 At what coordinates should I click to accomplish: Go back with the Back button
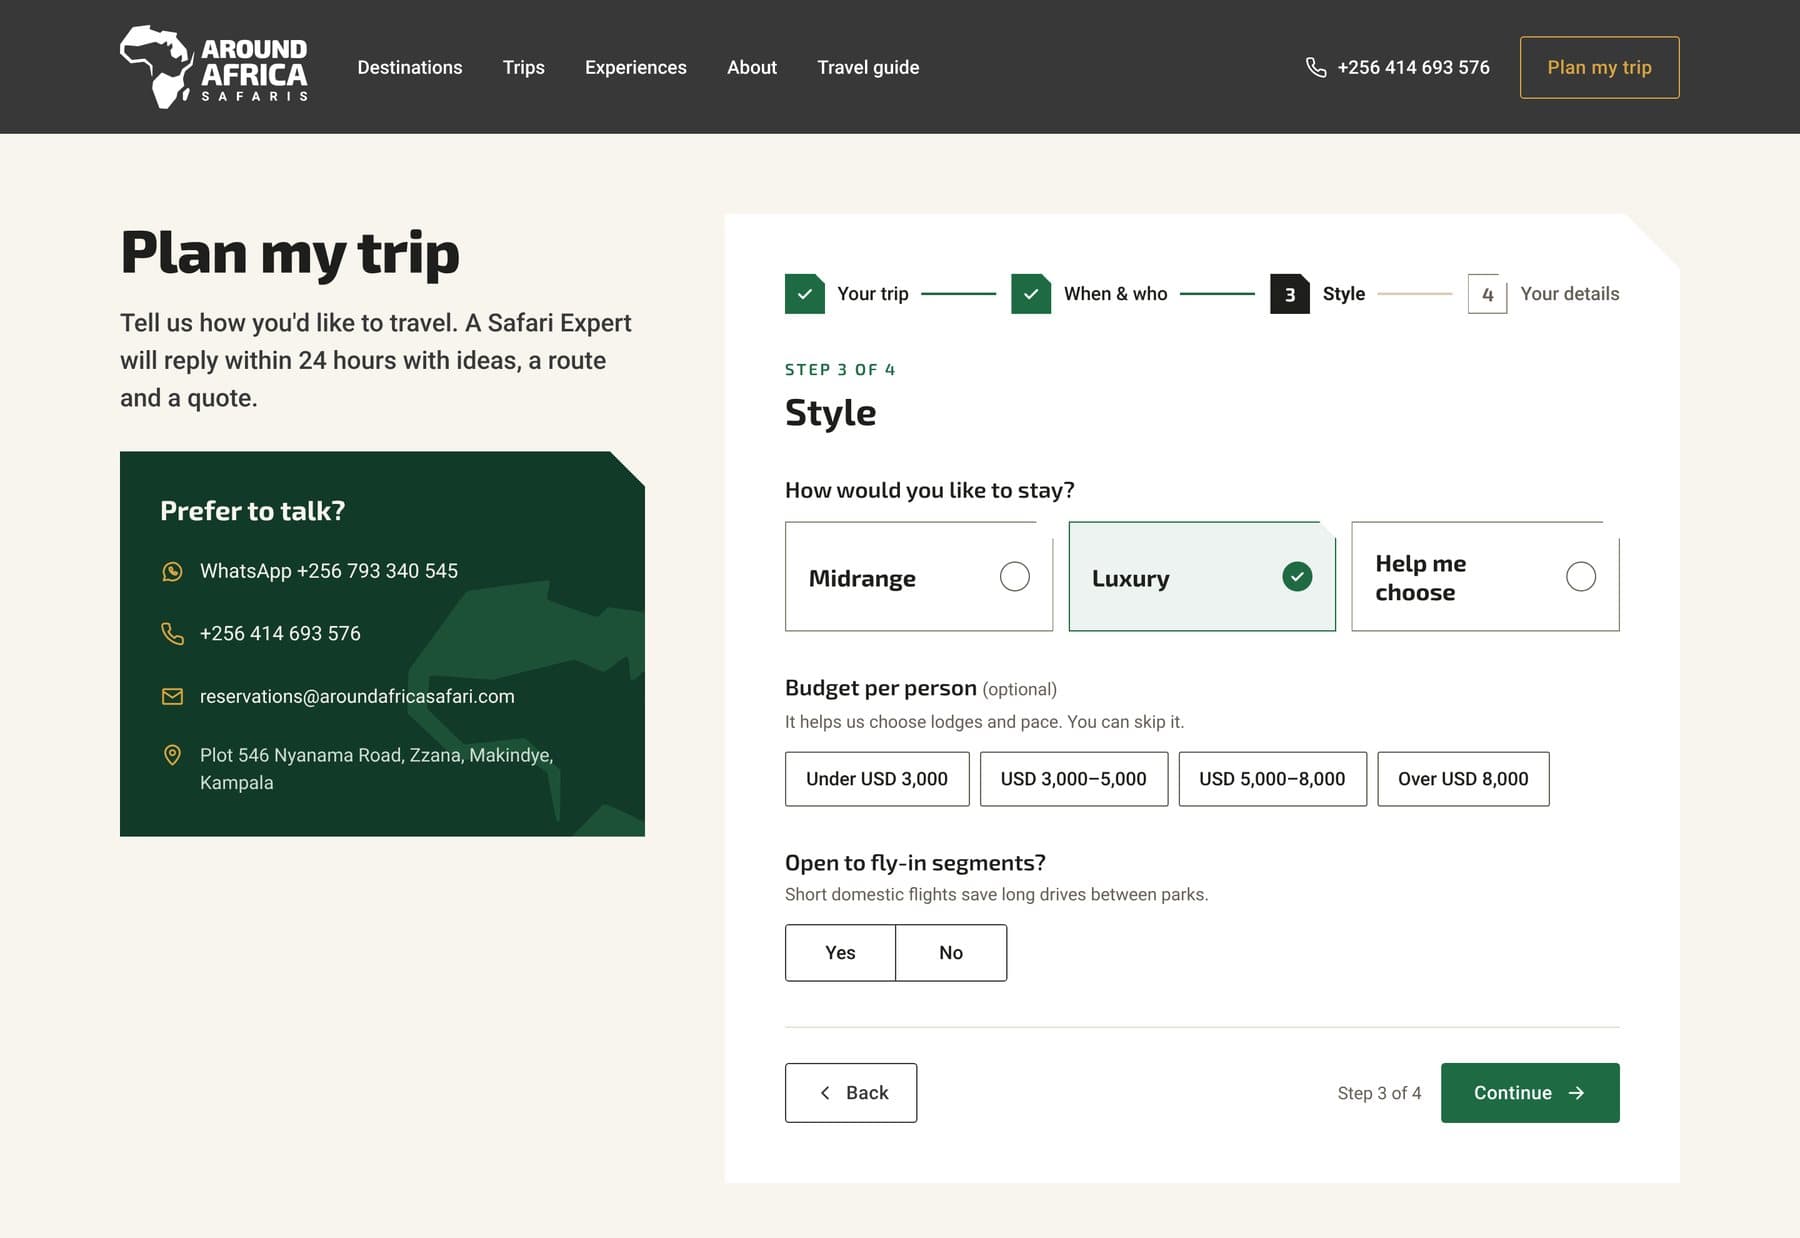(851, 1093)
